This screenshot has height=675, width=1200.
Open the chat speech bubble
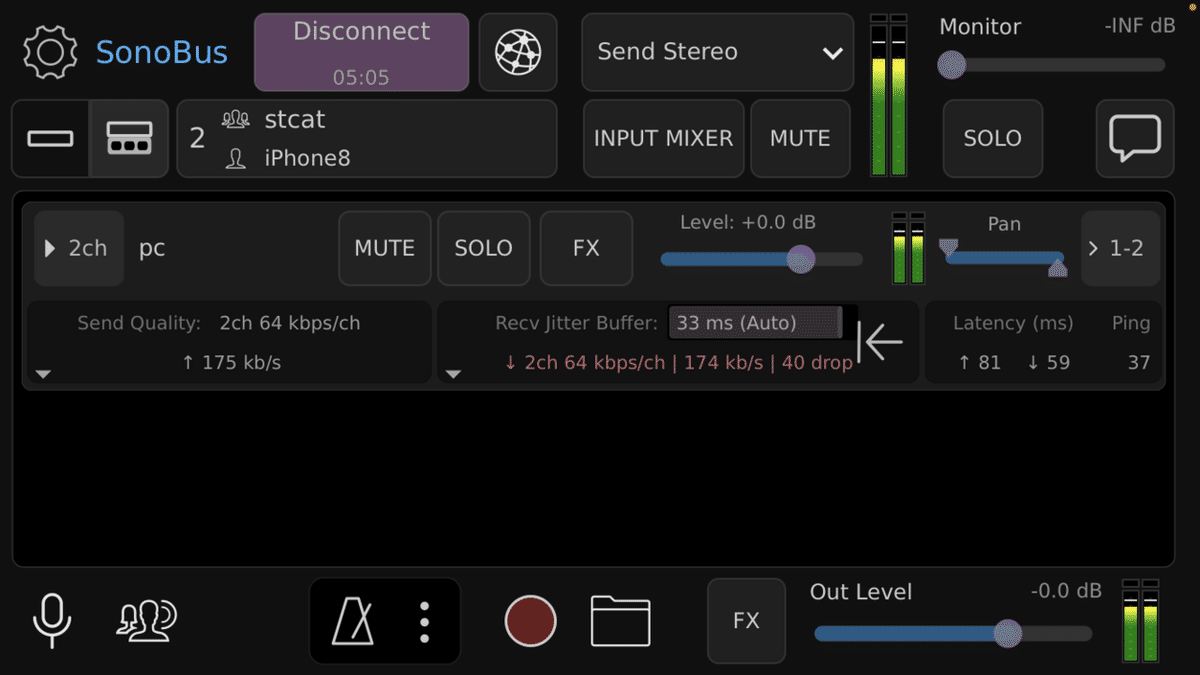[x=1135, y=138]
